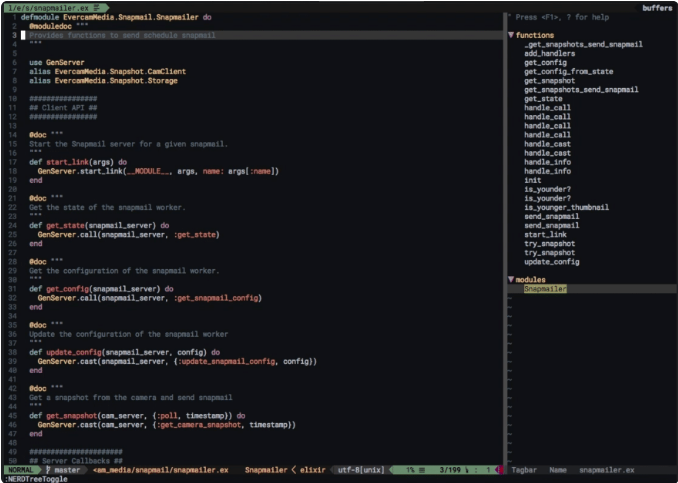
Task: Click the alias EvercamMedia.Snapshot.CamClient line
Action: [x=108, y=71]
